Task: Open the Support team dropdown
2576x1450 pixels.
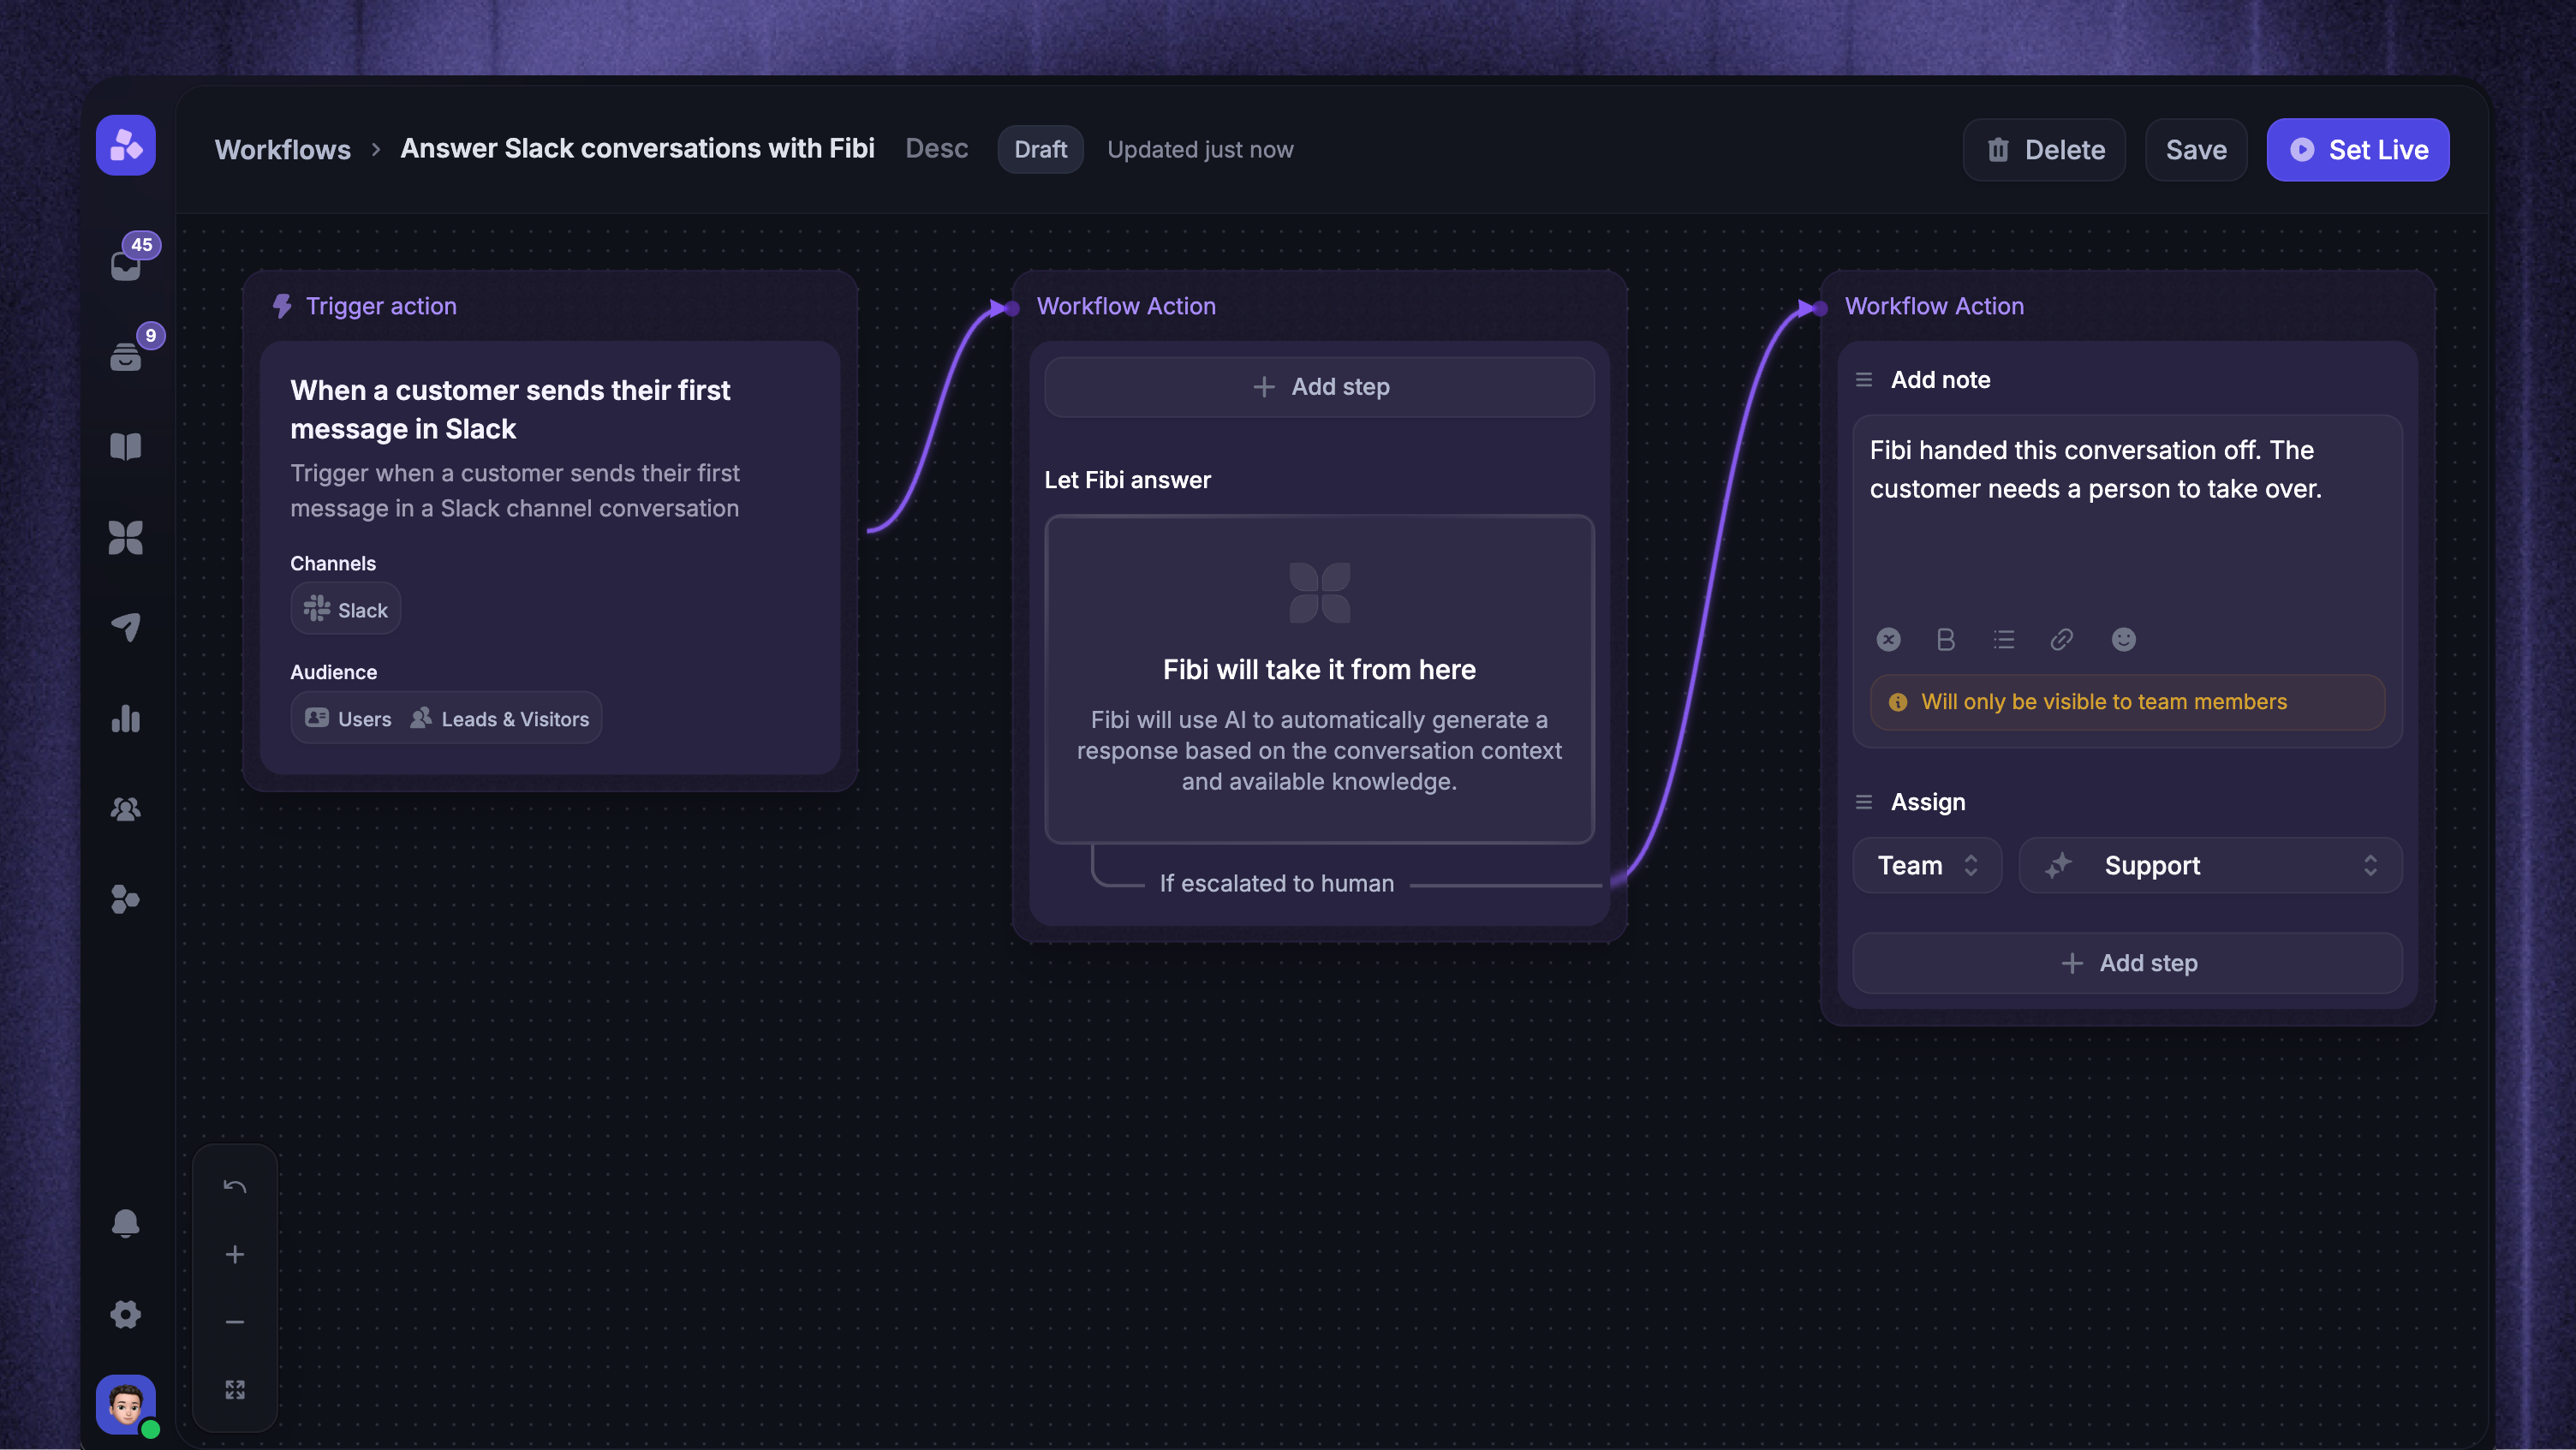Action: [x=2211, y=865]
